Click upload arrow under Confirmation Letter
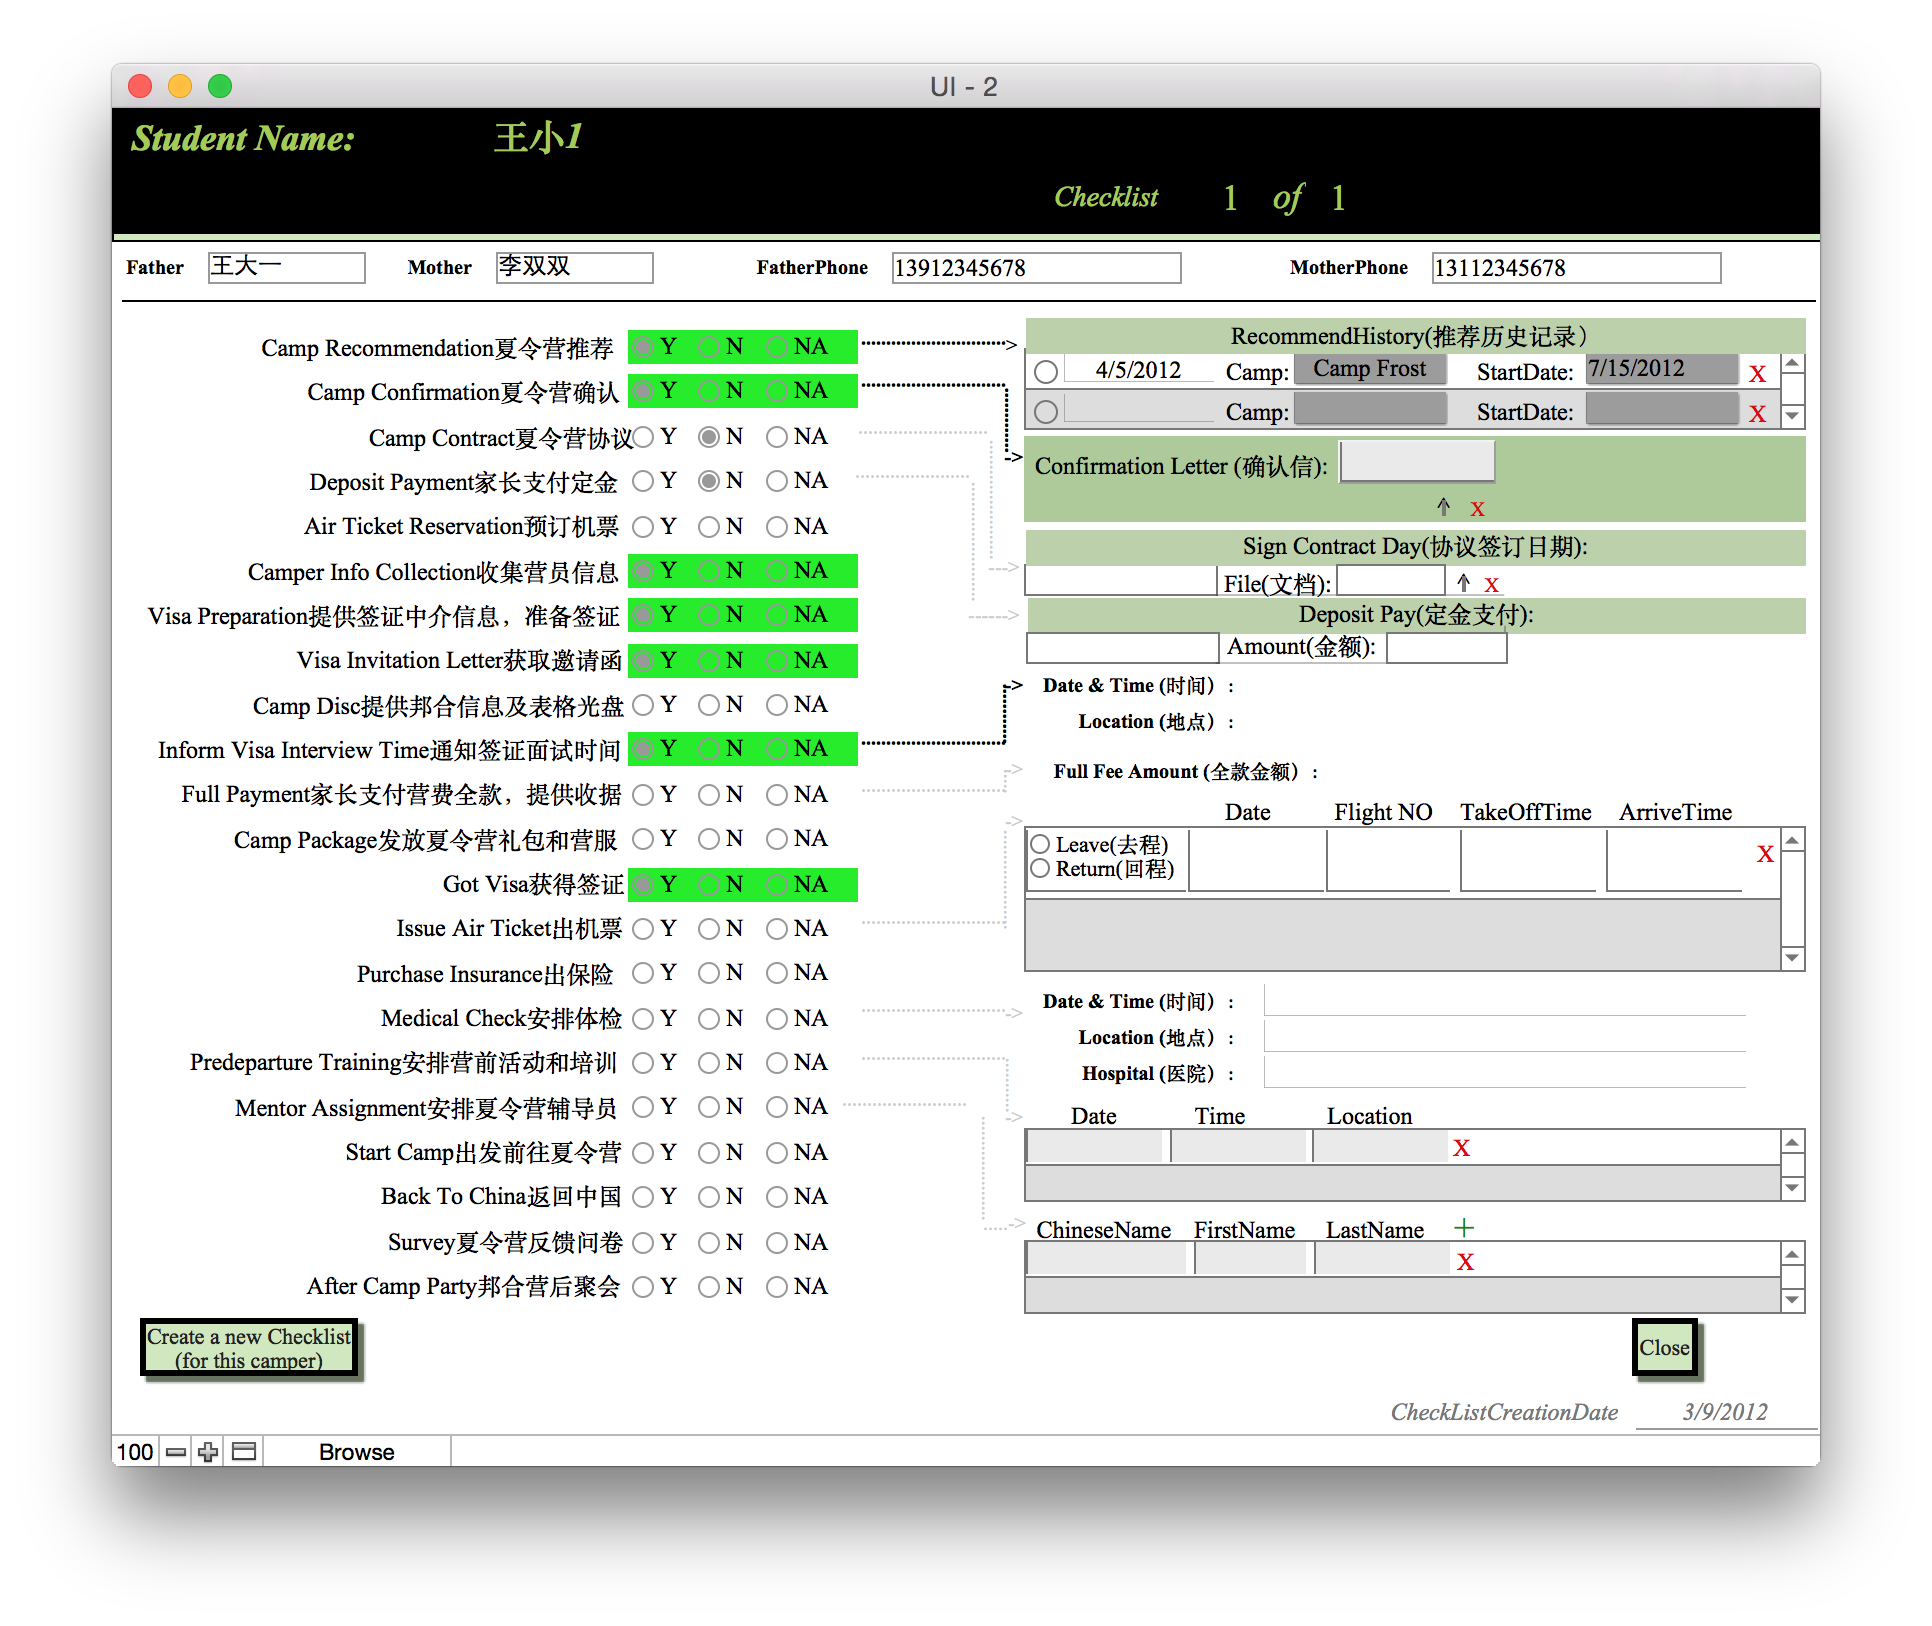Viewport: 1932px width, 1626px height. click(1443, 507)
